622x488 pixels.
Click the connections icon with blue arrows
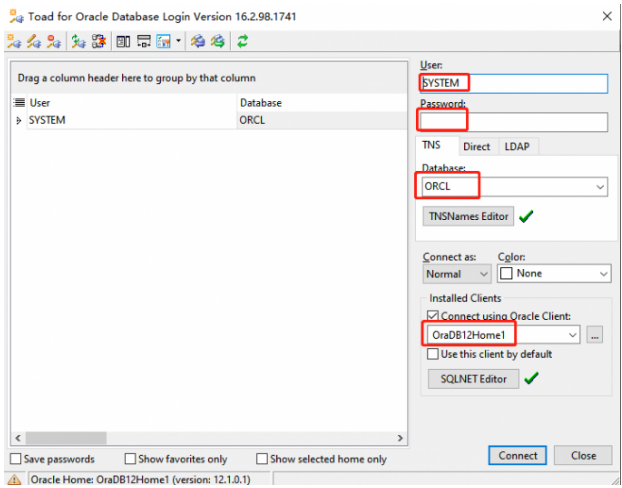(x=198, y=41)
